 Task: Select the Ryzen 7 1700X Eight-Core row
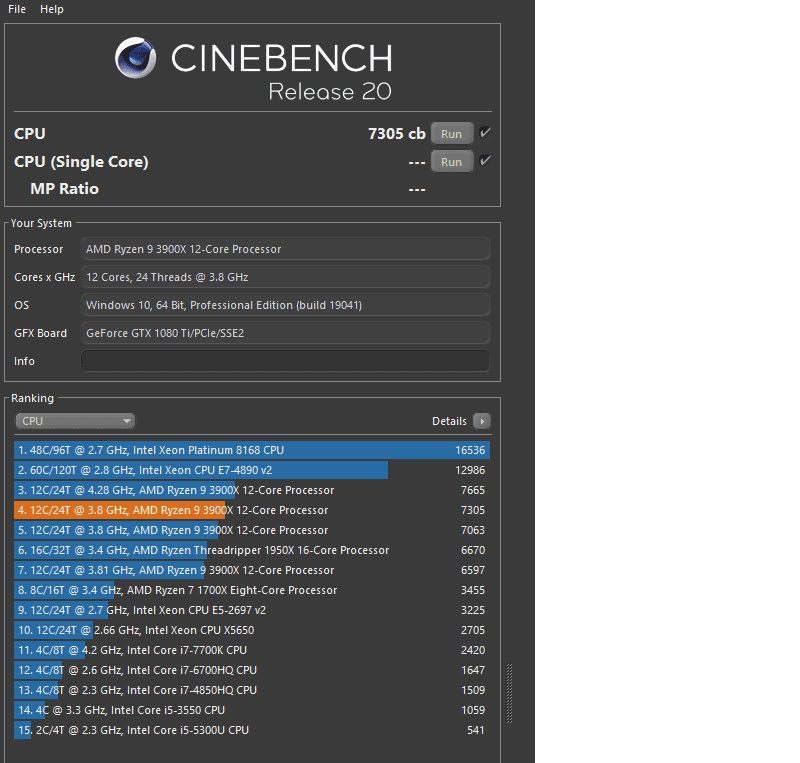(252, 590)
